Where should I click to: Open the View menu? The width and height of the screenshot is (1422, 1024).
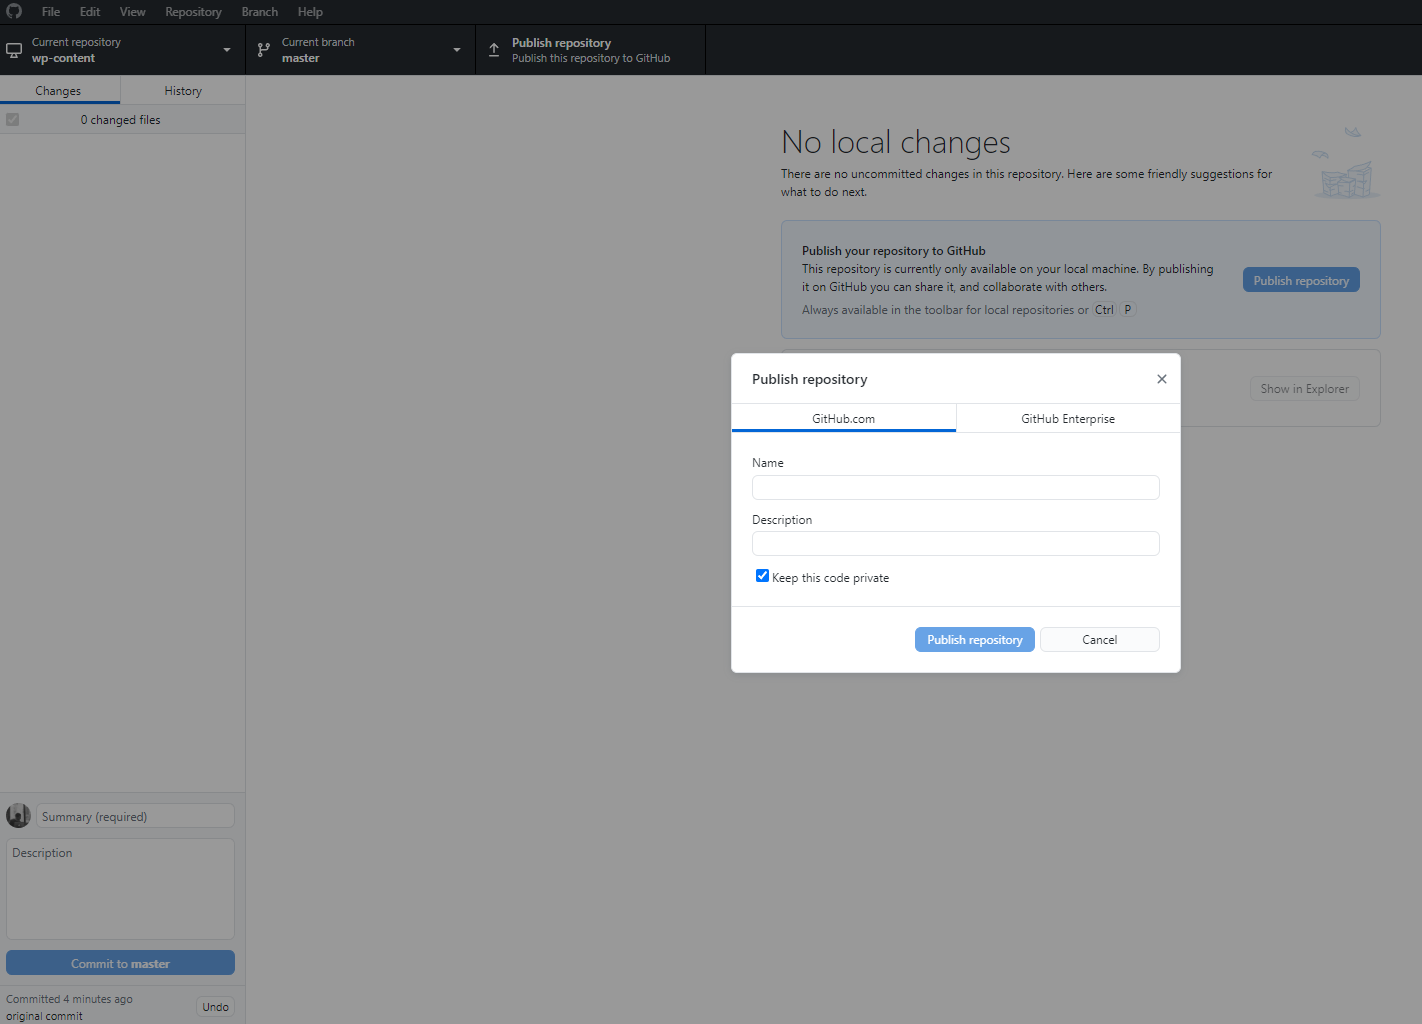[133, 12]
